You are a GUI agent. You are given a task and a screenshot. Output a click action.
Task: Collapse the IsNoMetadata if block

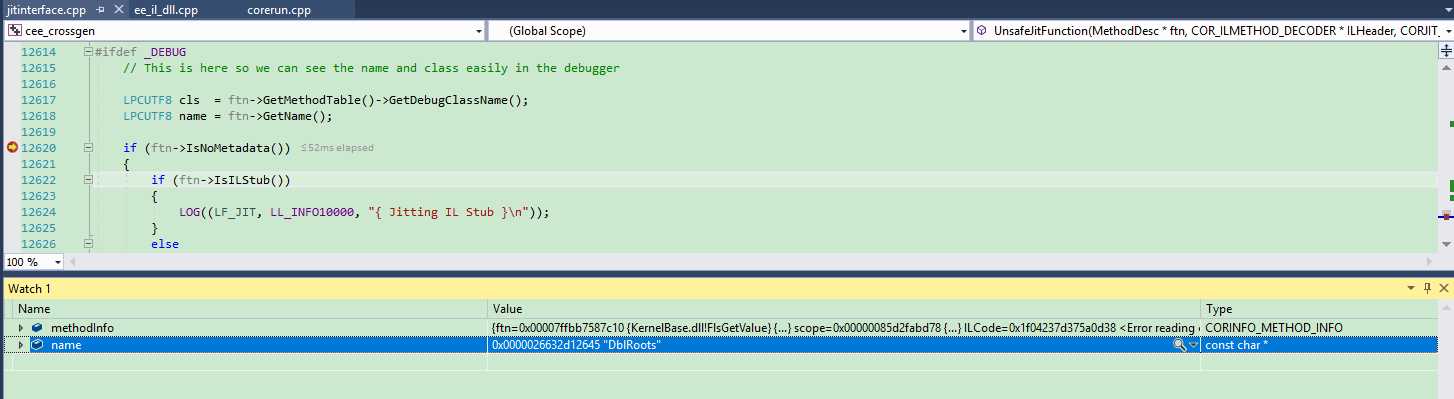89,148
